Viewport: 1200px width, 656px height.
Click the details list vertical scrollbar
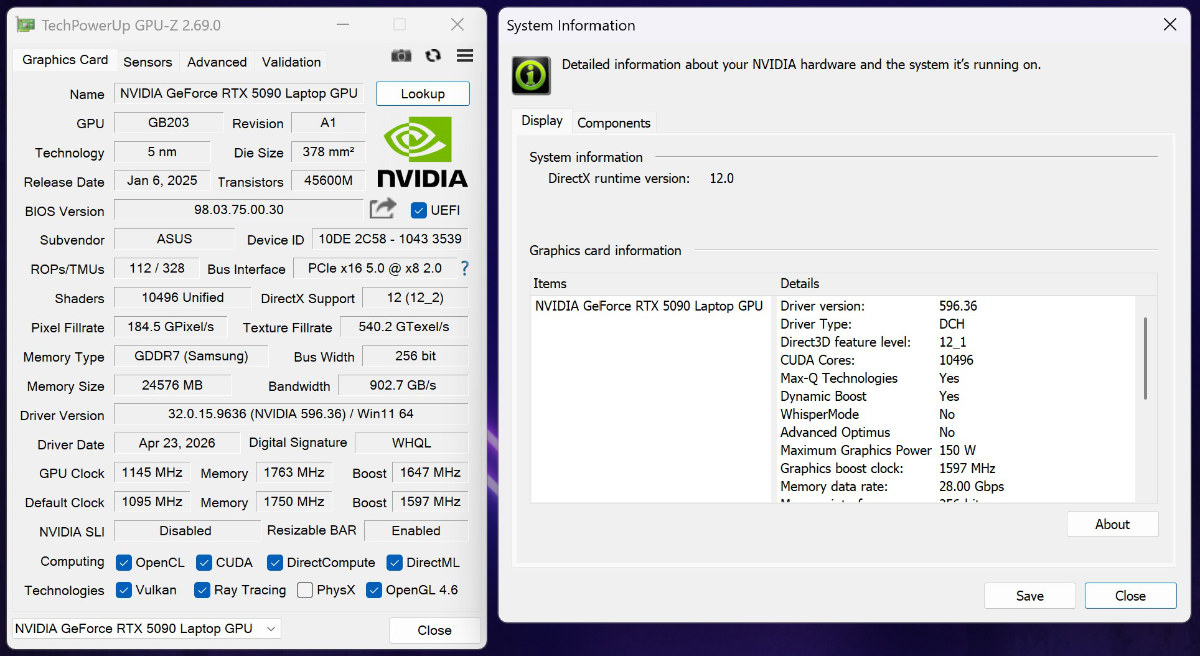(x=1146, y=358)
